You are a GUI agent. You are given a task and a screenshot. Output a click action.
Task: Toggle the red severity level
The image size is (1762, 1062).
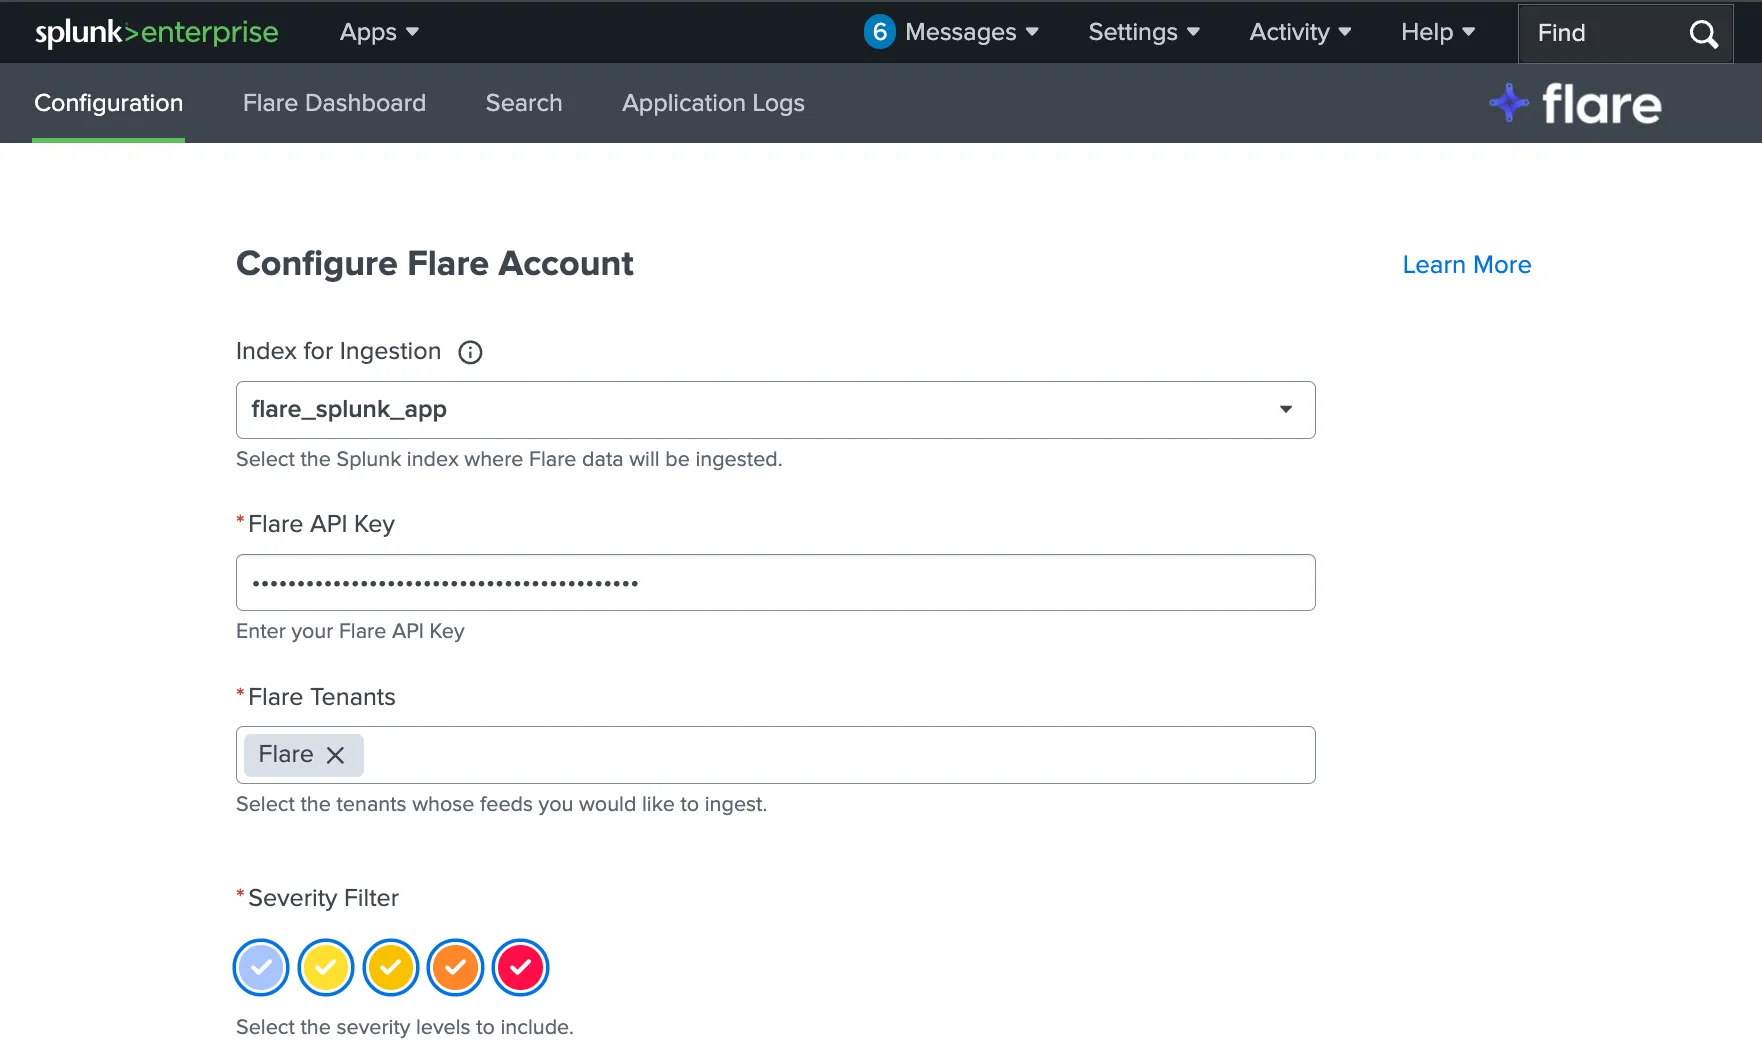click(521, 967)
